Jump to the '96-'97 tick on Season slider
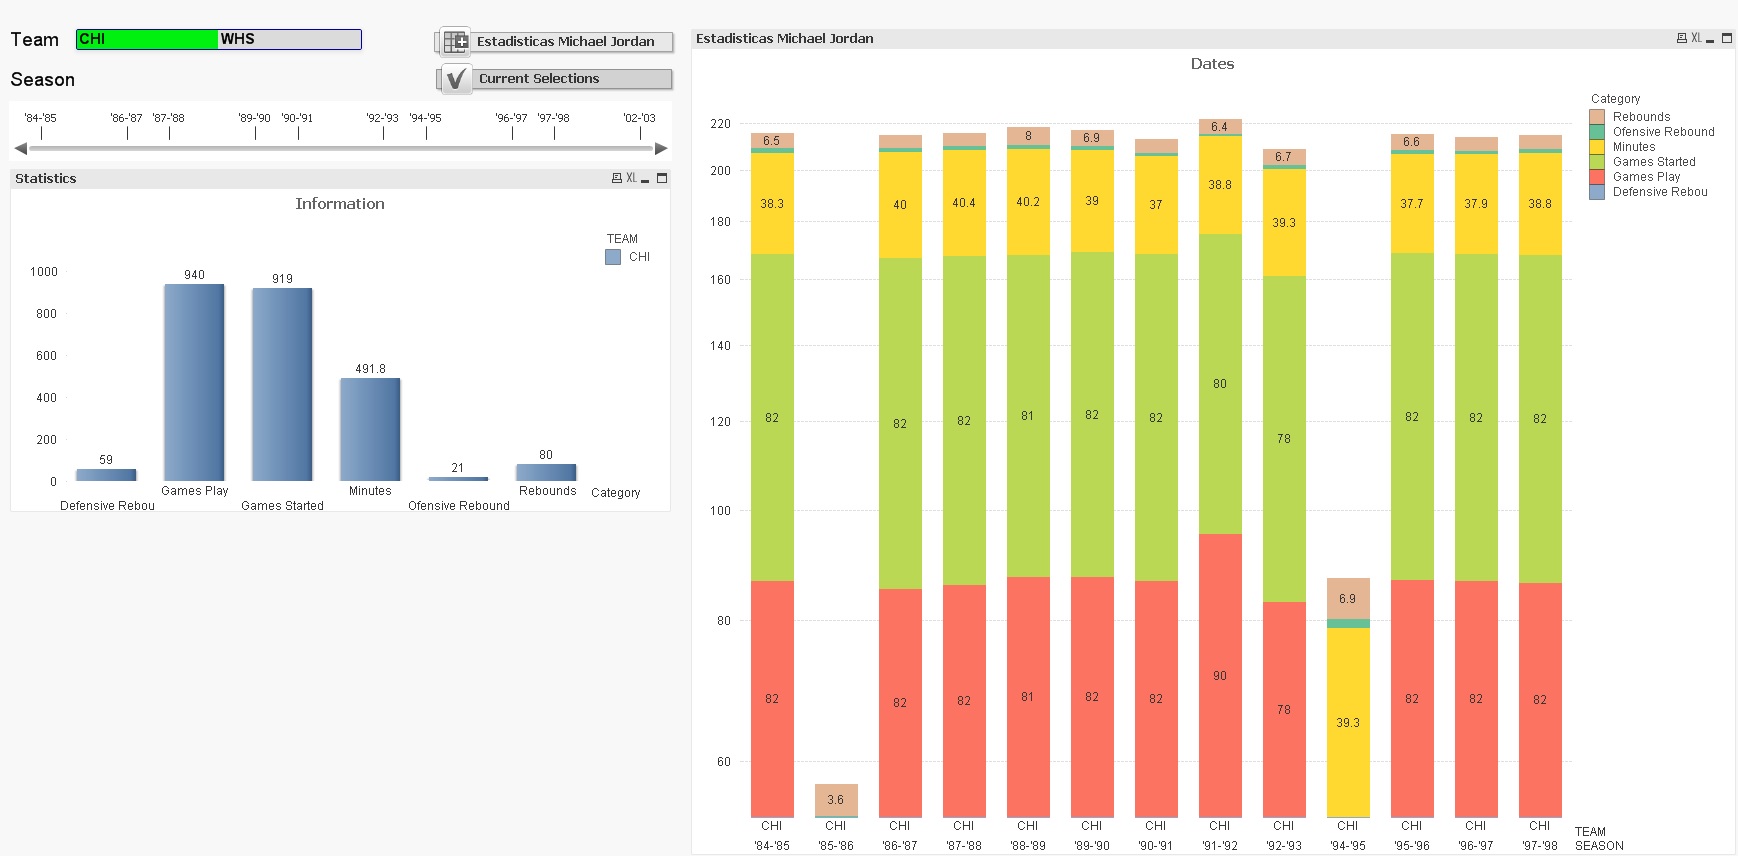 tap(512, 118)
